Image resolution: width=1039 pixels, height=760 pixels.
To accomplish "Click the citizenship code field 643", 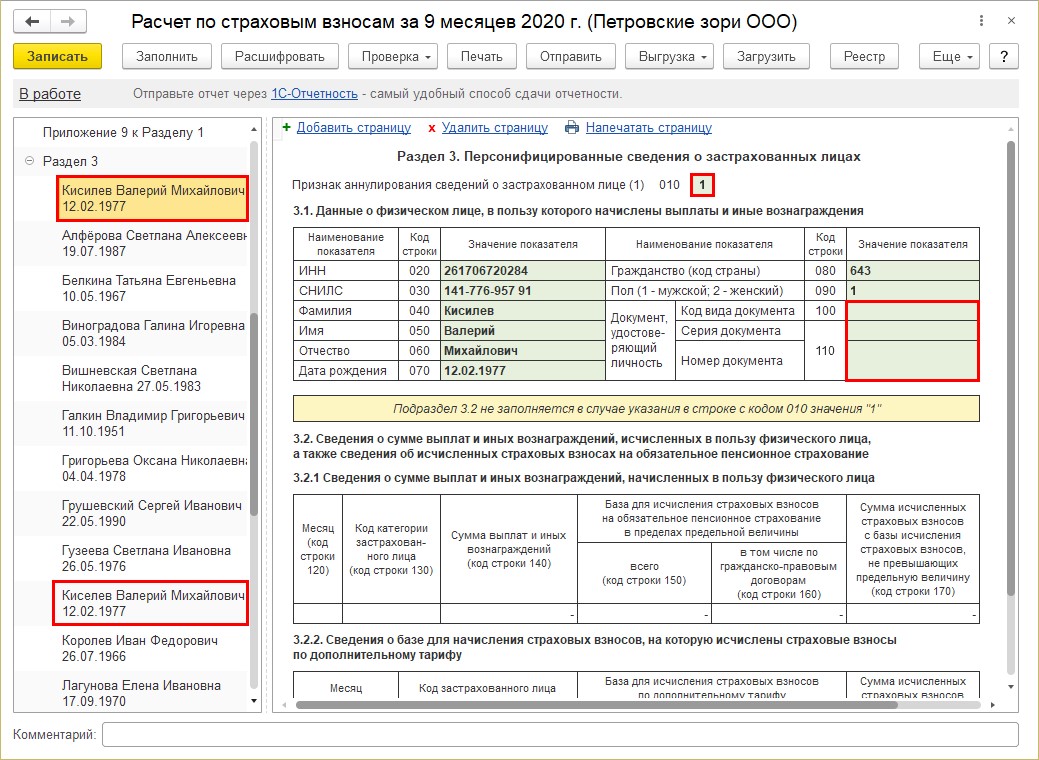I will pos(912,270).
